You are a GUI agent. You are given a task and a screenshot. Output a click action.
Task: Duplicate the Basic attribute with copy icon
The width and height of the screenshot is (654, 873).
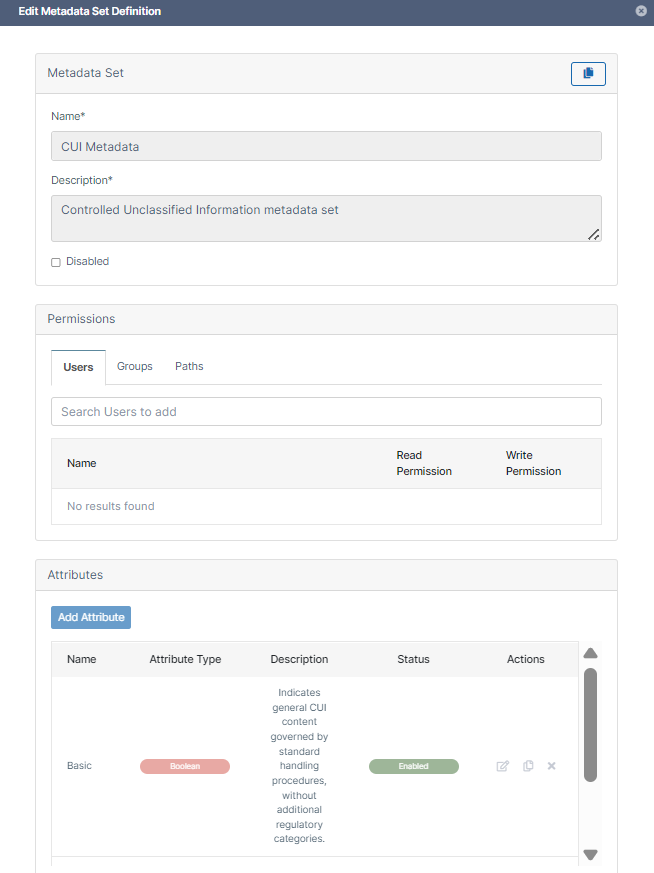click(x=528, y=766)
